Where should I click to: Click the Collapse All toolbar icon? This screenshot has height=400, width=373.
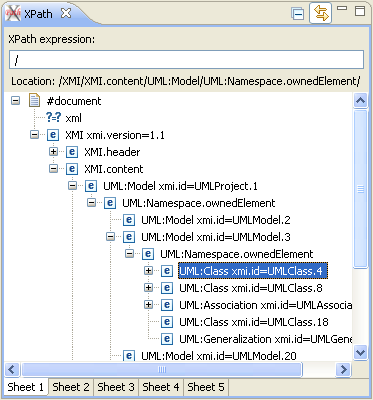point(297,14)
